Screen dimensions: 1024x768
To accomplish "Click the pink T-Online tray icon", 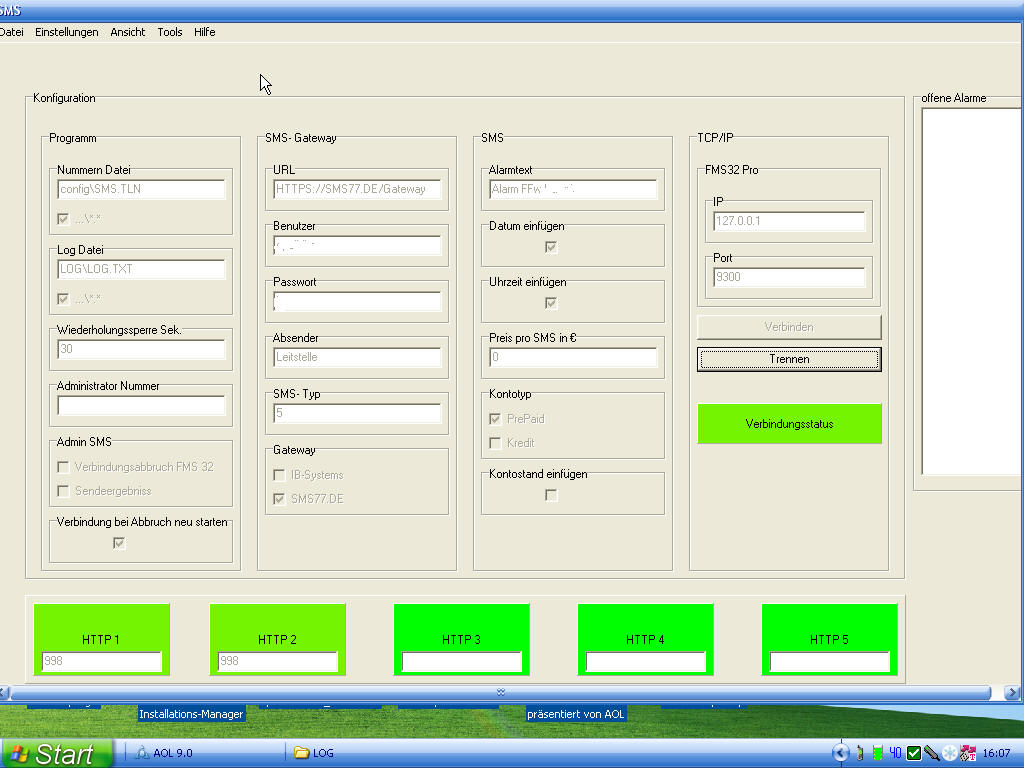I will (967, 753).
